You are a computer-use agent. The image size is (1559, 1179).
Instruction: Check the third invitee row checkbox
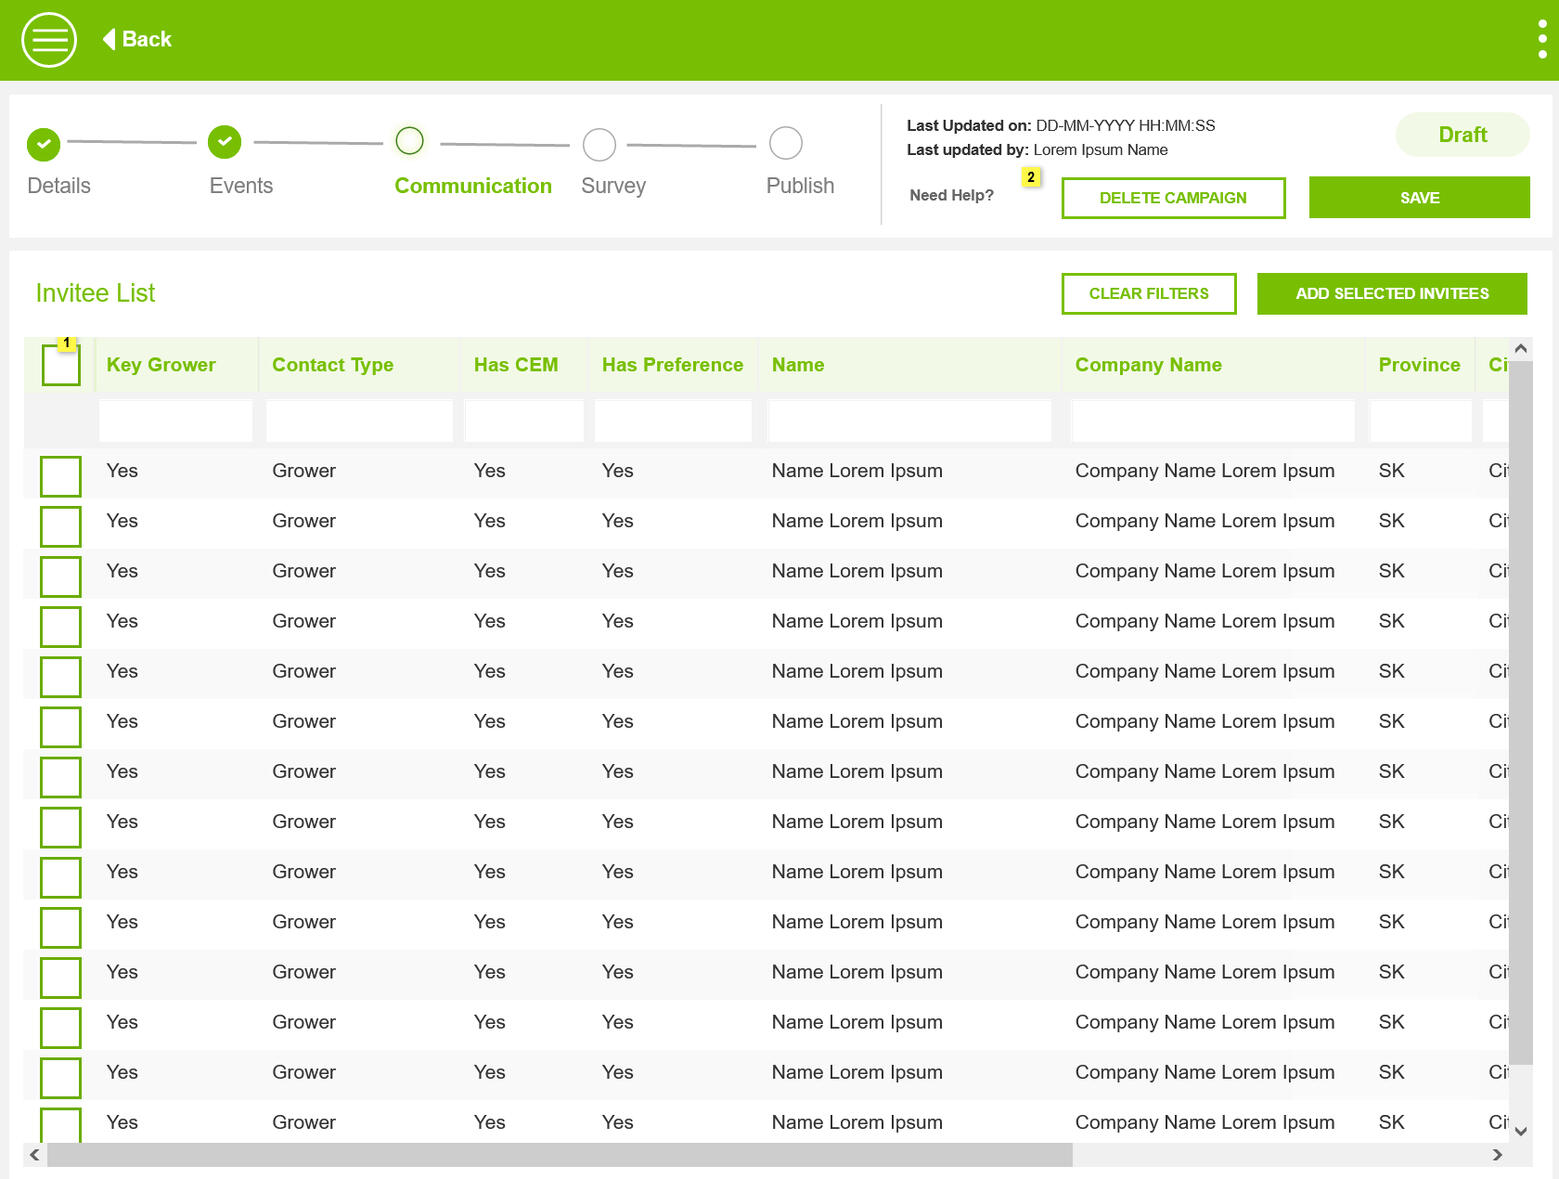coord(61,576)
